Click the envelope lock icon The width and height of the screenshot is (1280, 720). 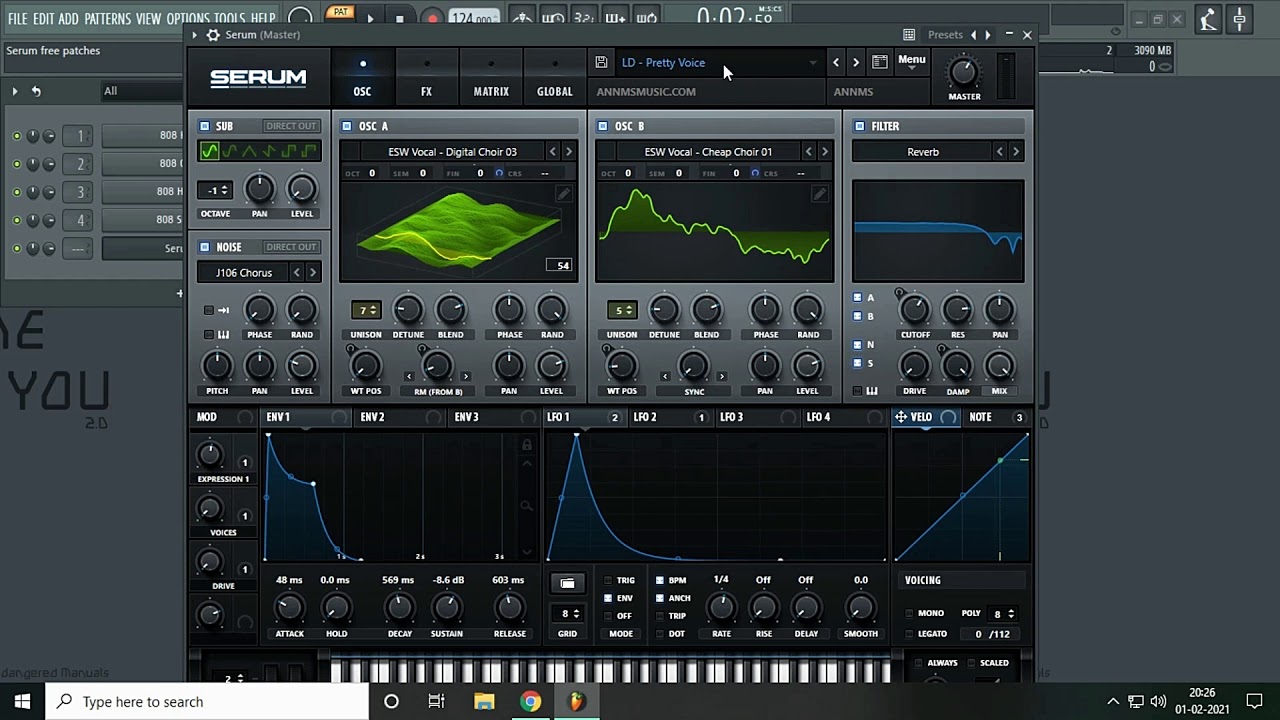(x=527, y=445)
